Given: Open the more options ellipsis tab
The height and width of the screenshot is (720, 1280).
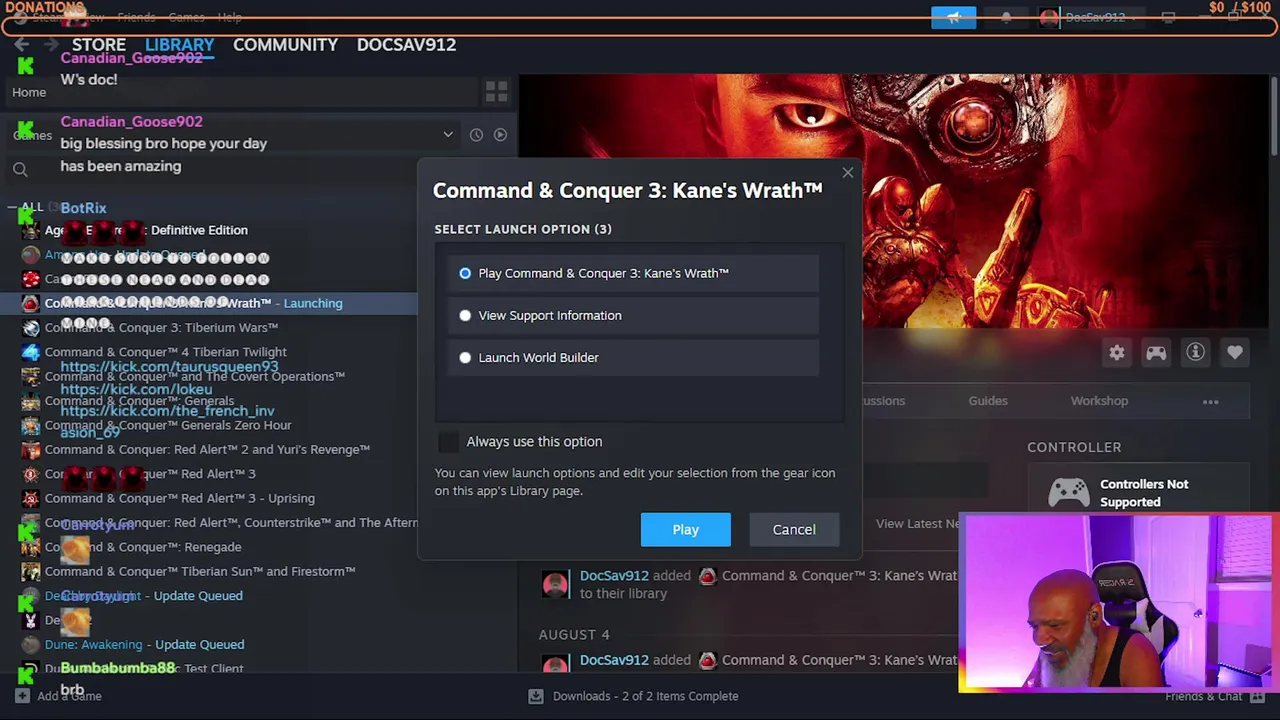Looking at the screenshot, I should point(1210,401).
